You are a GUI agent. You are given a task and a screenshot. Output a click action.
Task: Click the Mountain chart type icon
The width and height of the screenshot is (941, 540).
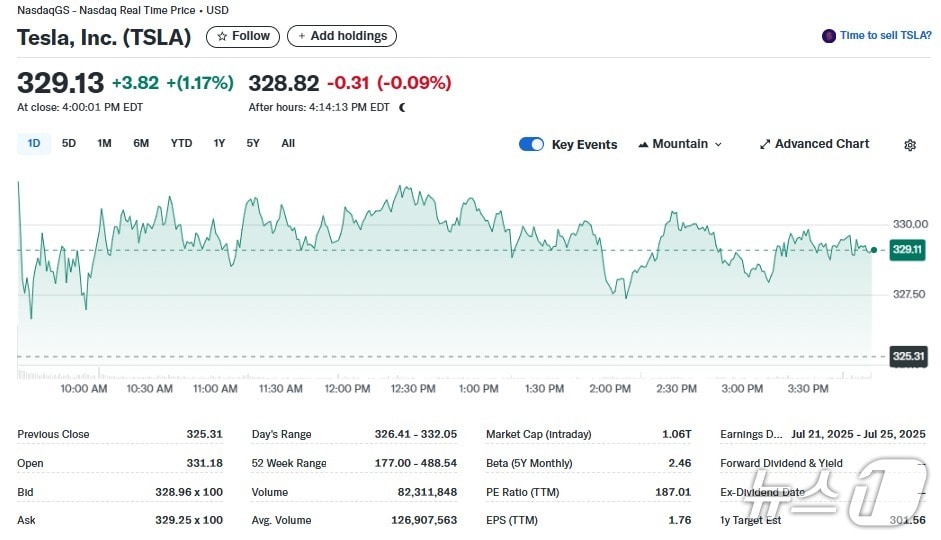(x=643, y=144)
